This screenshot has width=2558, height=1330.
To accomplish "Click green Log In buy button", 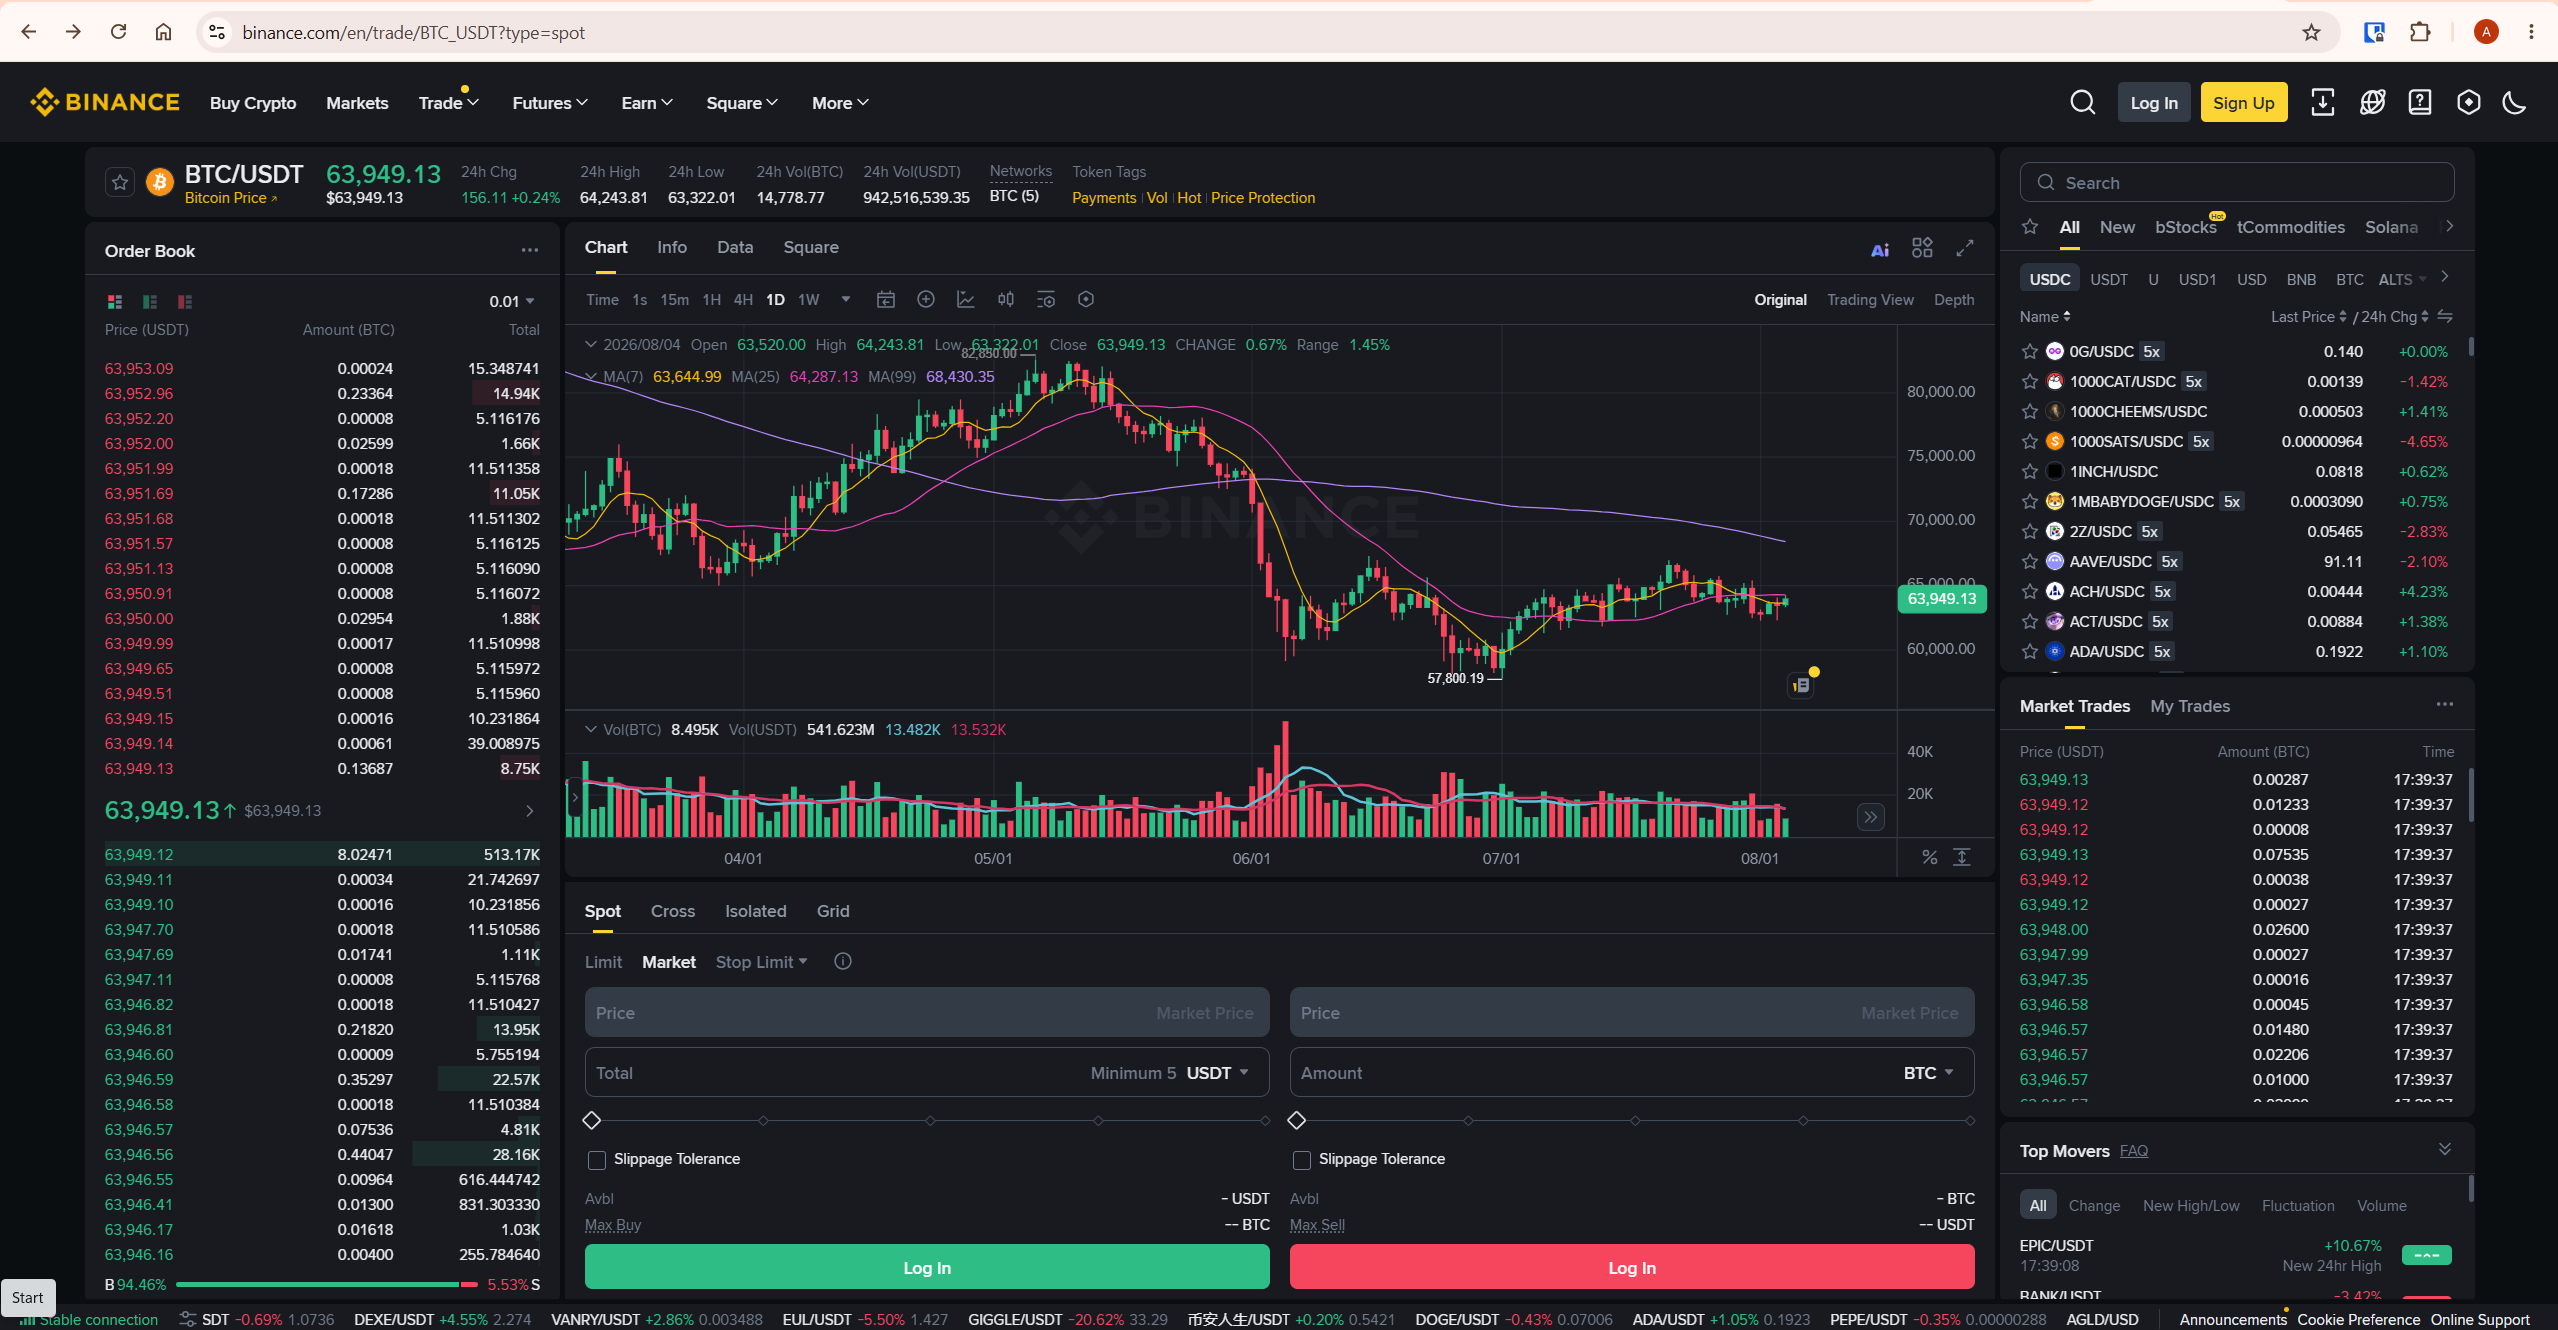I will tap(927, 1267).
